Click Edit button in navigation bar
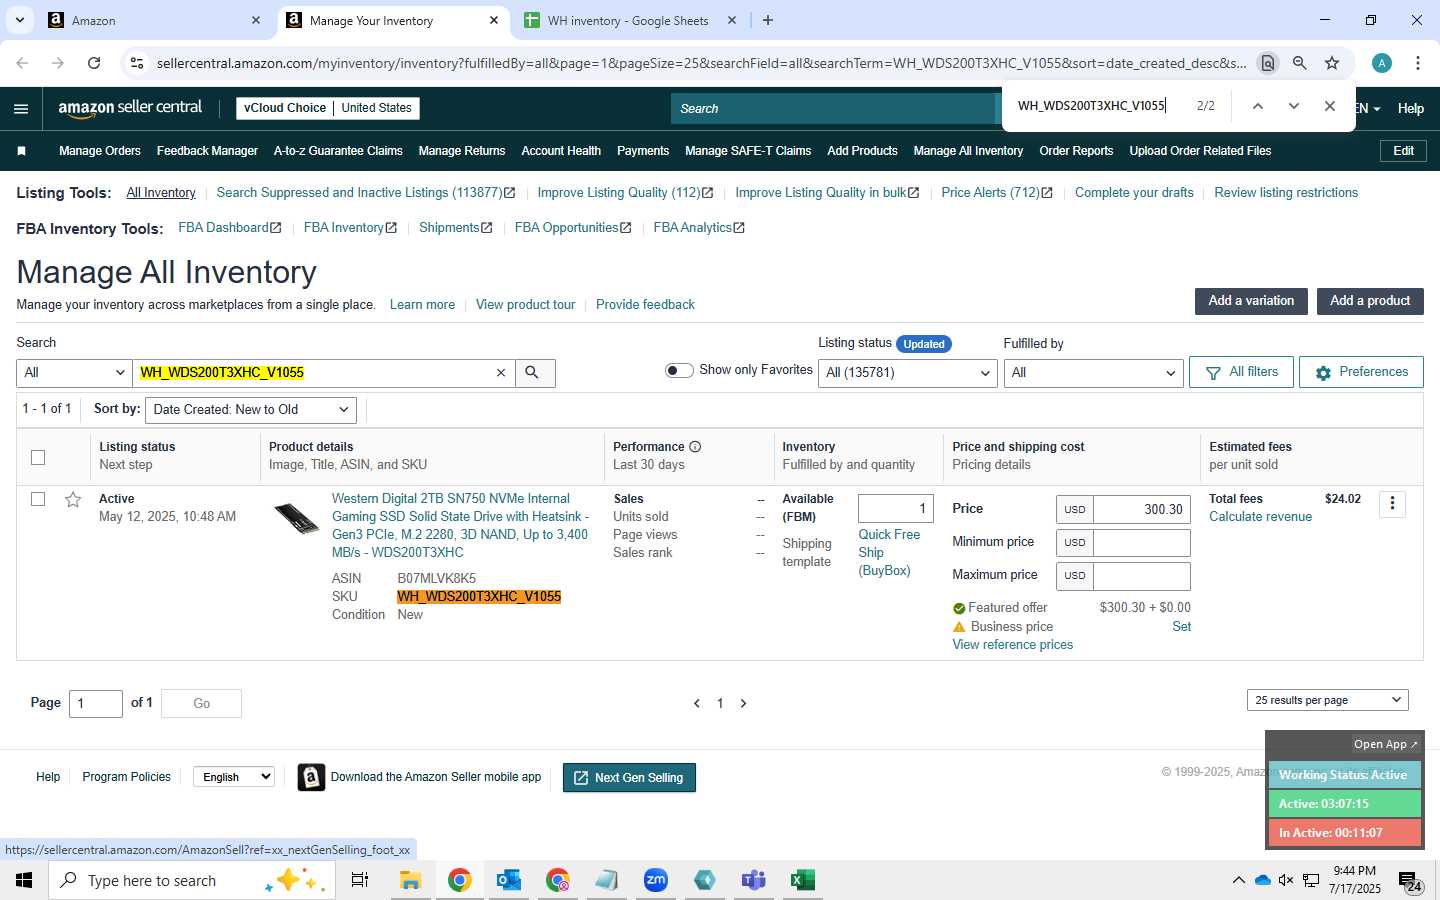 [1403, 151]
